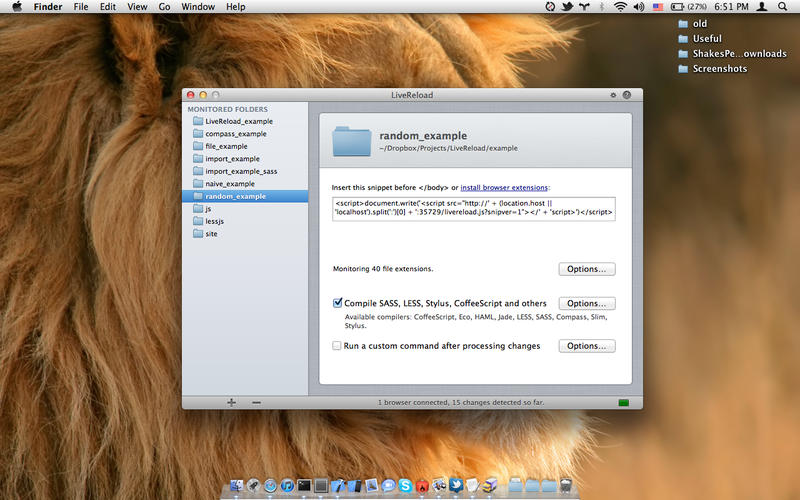Screen dimensions: 800x500
Task: Open Options next to compile SASS checkbox
Action: pyautogui.click(x=587, y=304)
